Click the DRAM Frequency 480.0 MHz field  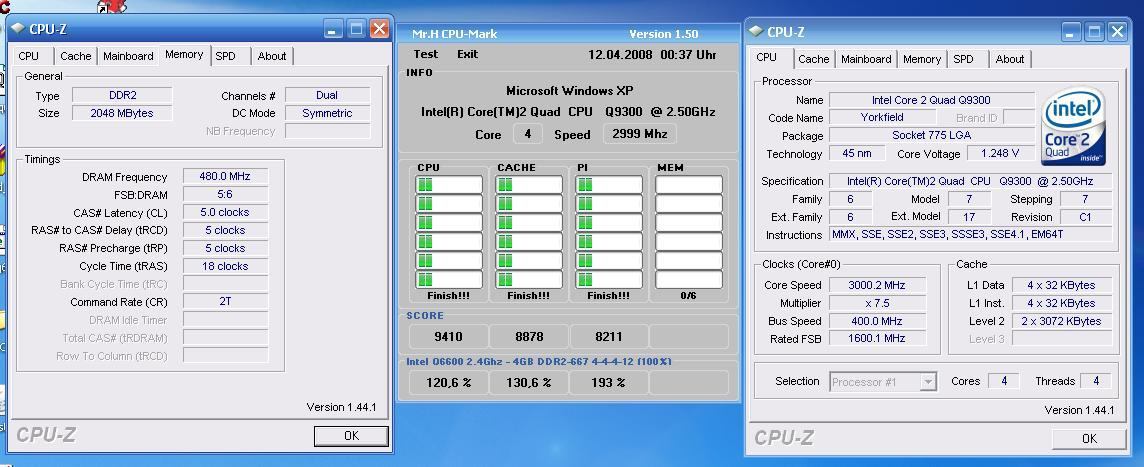point(225,177)
